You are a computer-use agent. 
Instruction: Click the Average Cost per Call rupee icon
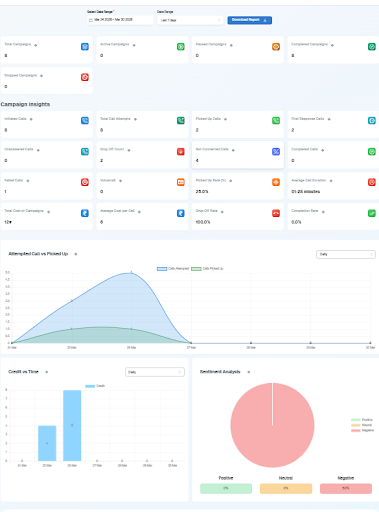tap(181, 213)
